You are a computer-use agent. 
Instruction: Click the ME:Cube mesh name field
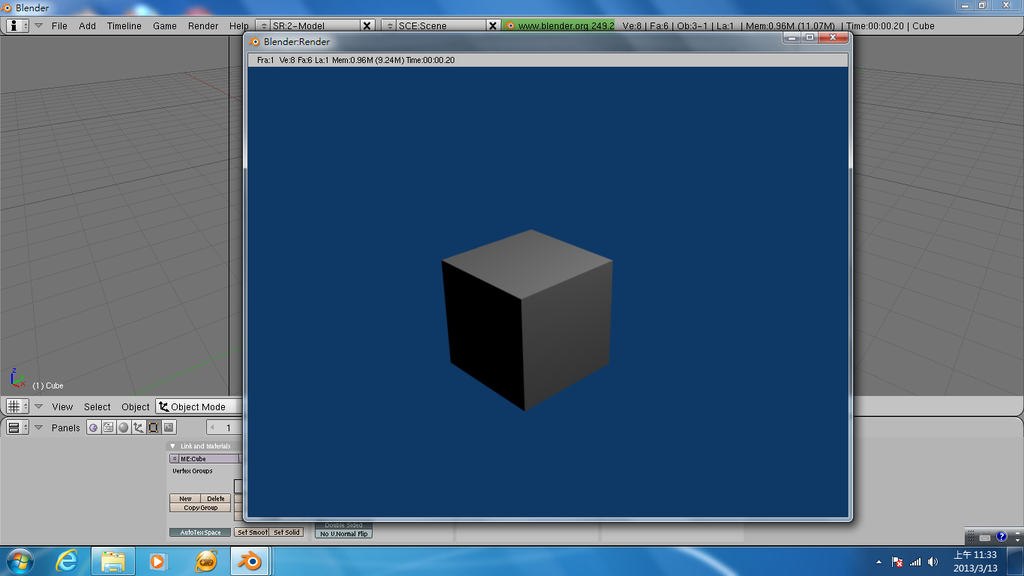click(208, 459)
